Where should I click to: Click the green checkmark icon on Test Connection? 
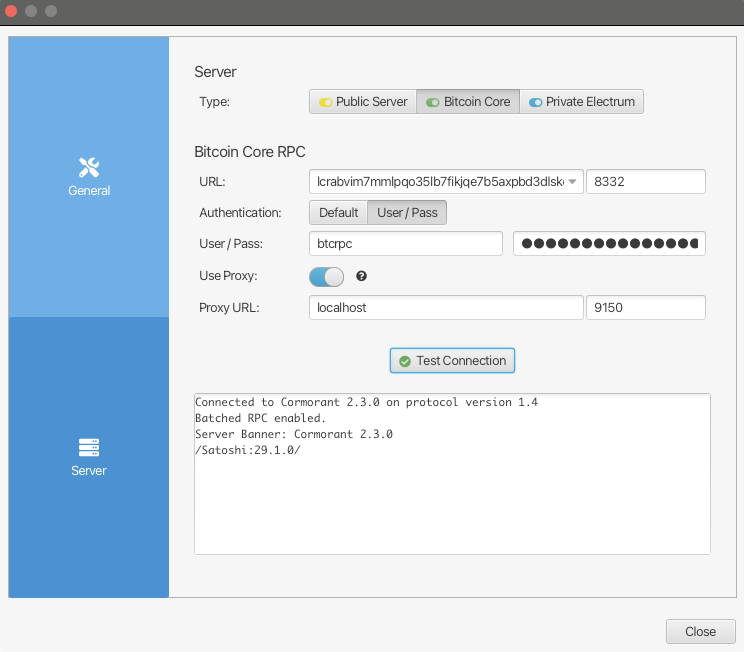pyautogui.click(x=404, y=361)
